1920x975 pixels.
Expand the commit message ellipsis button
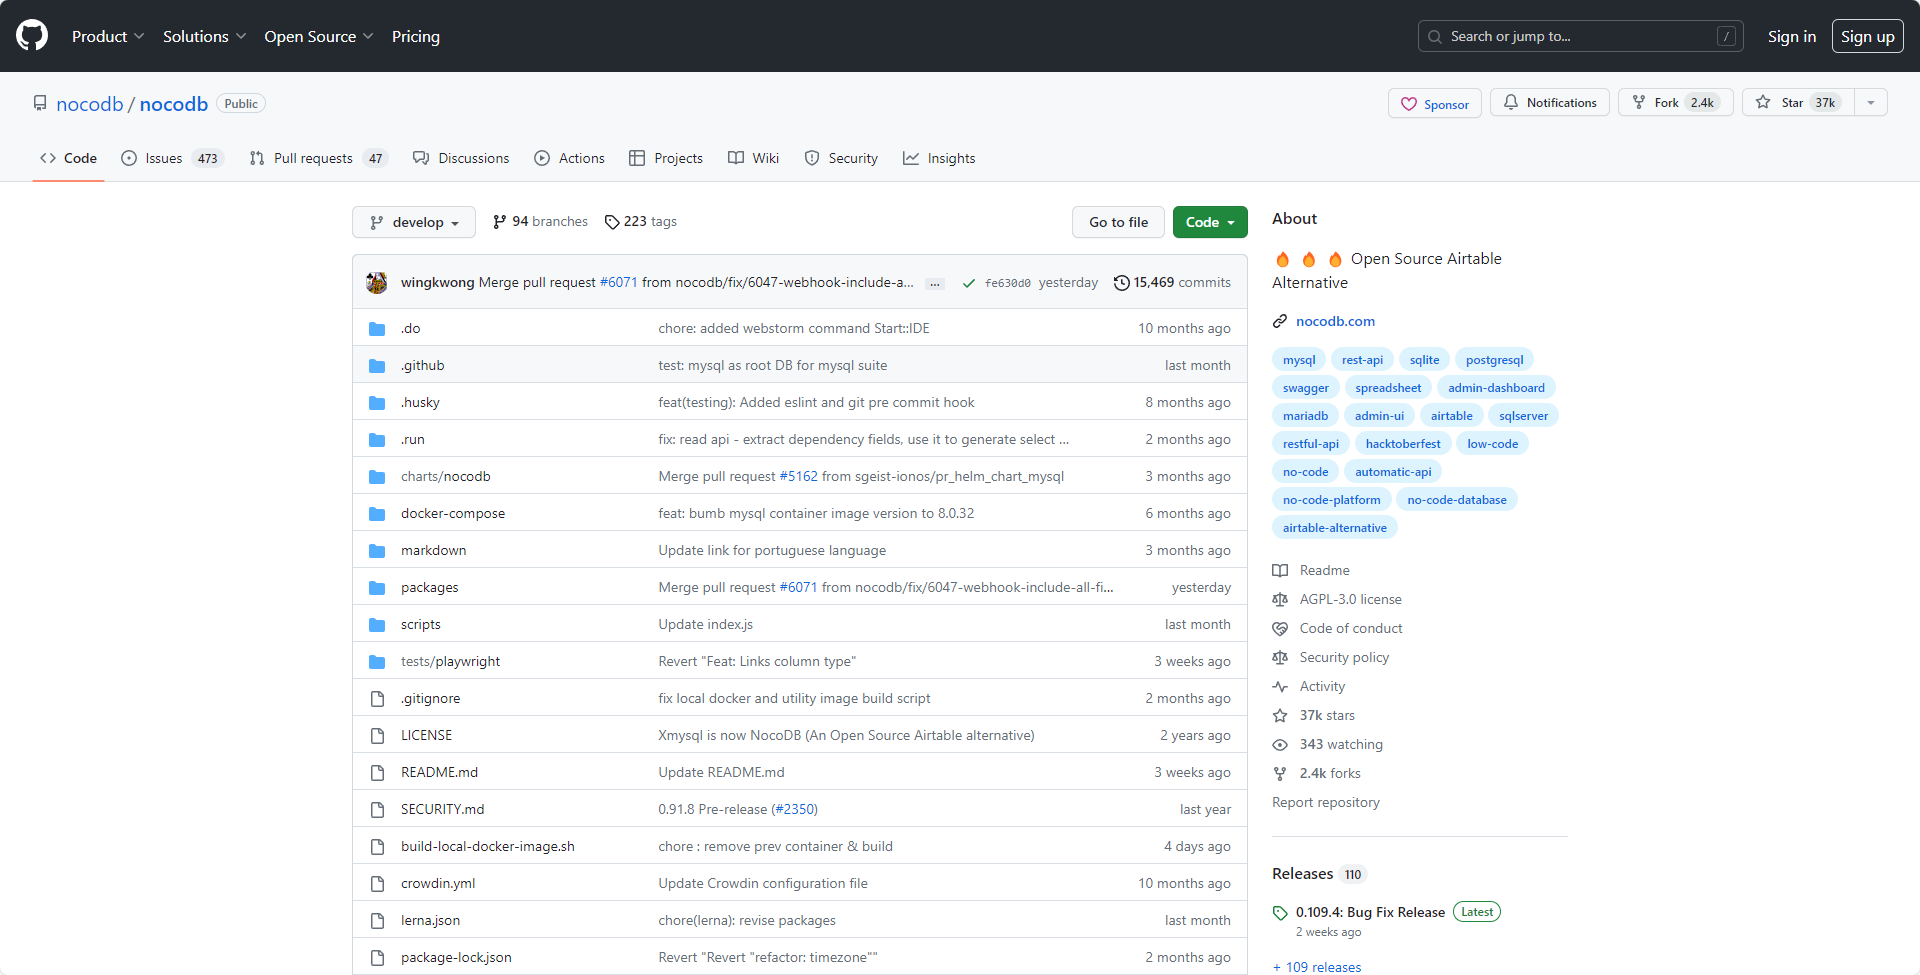935,284
